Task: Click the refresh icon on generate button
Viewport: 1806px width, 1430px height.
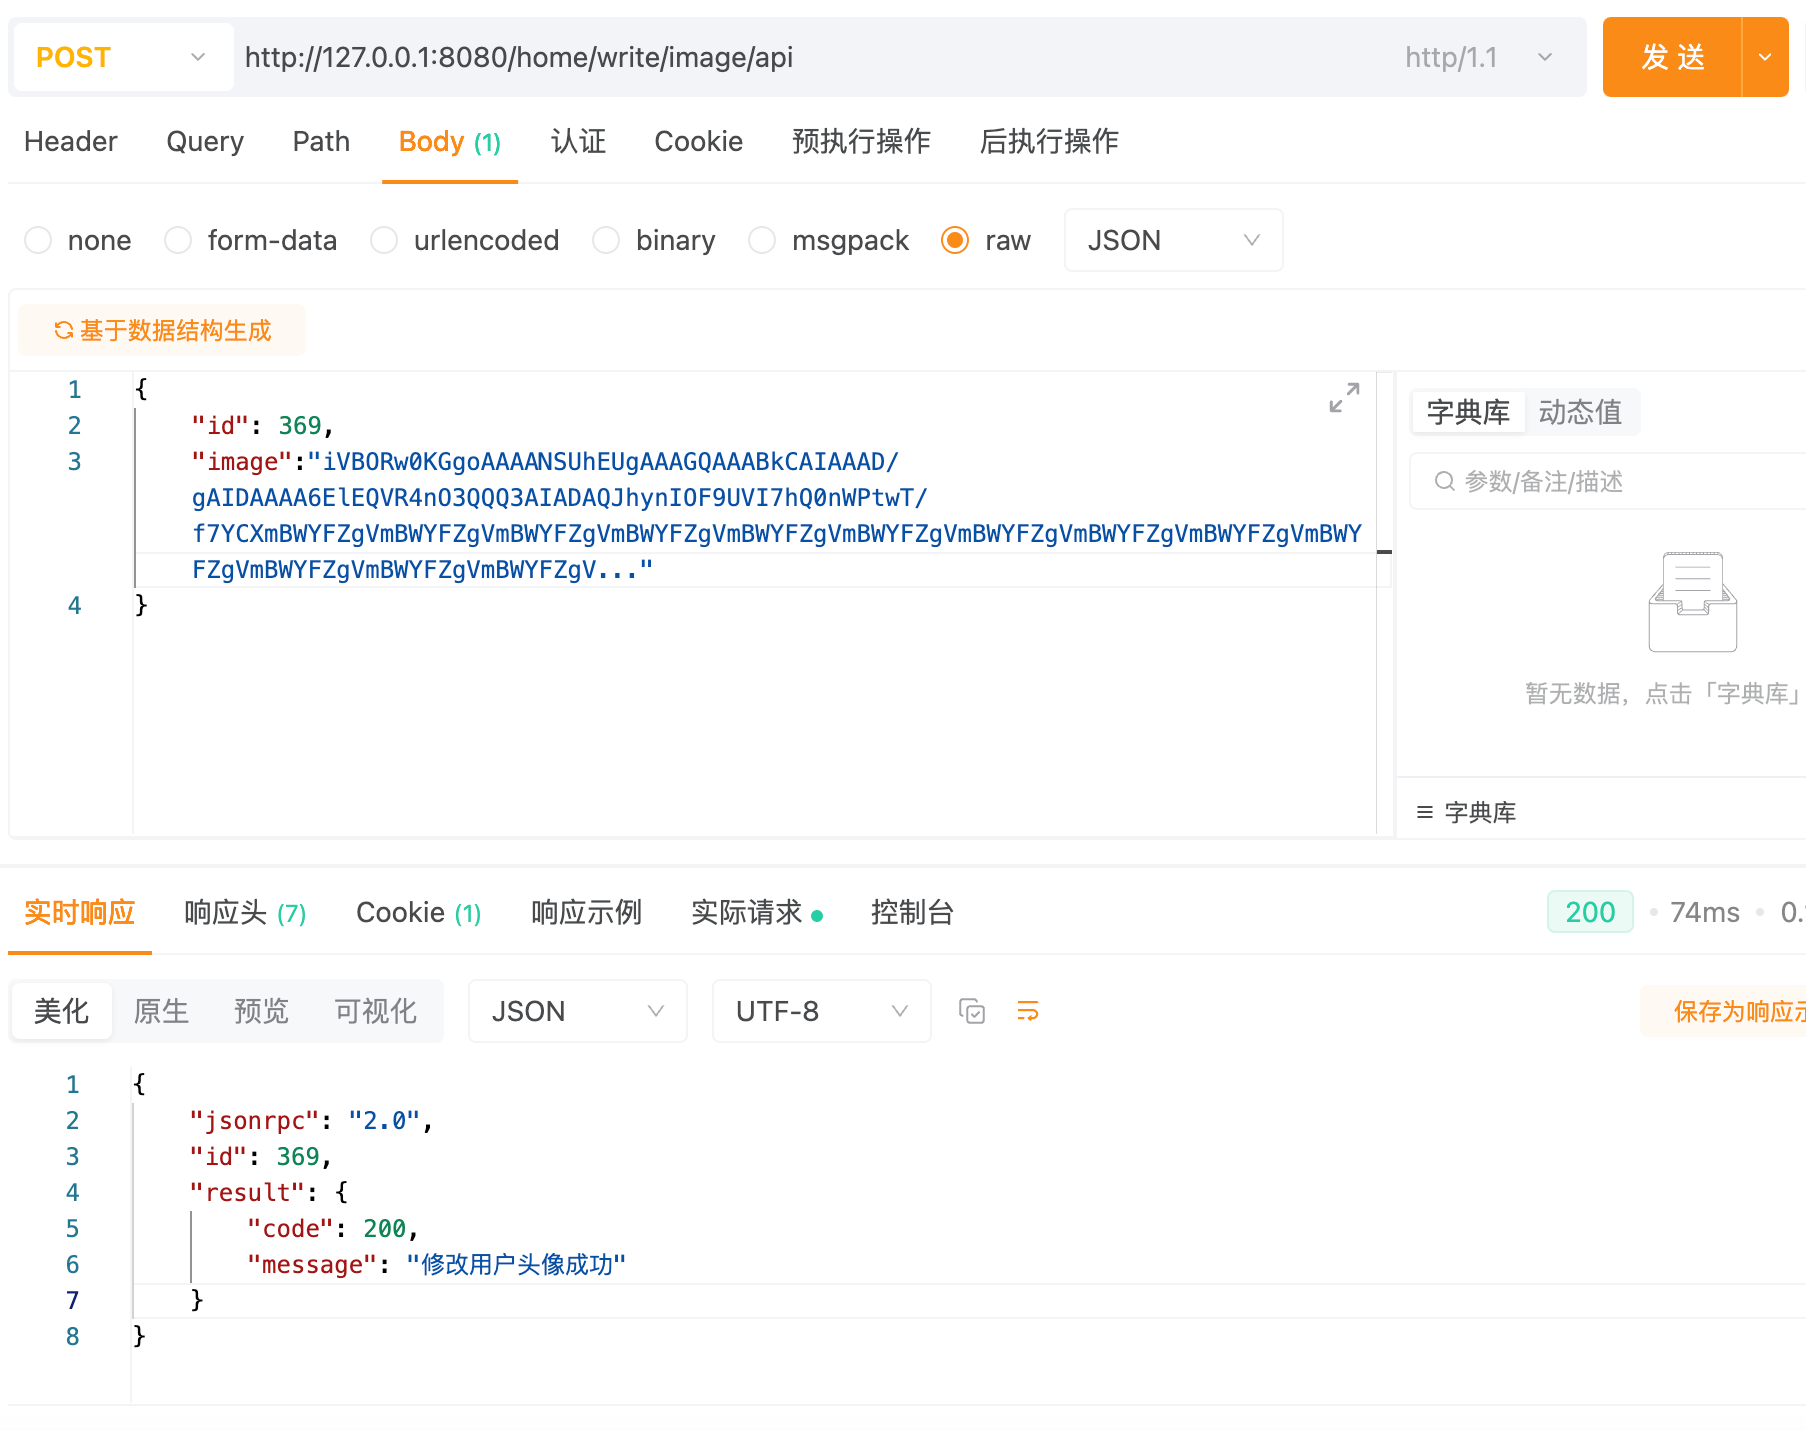Action: click(63, 330)
